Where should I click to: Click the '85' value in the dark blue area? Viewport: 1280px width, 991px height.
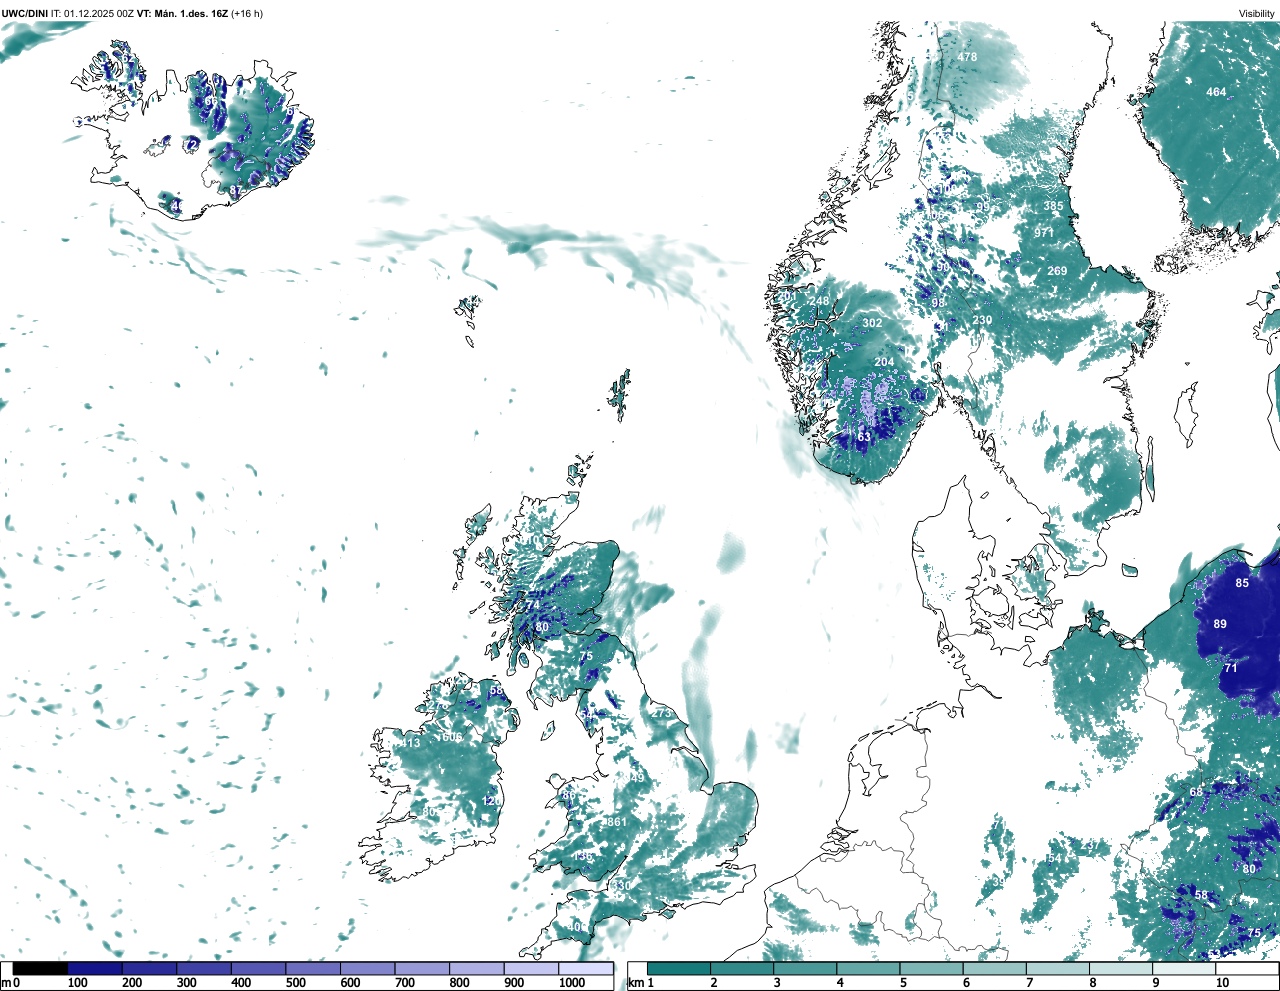click(1242, 583)
